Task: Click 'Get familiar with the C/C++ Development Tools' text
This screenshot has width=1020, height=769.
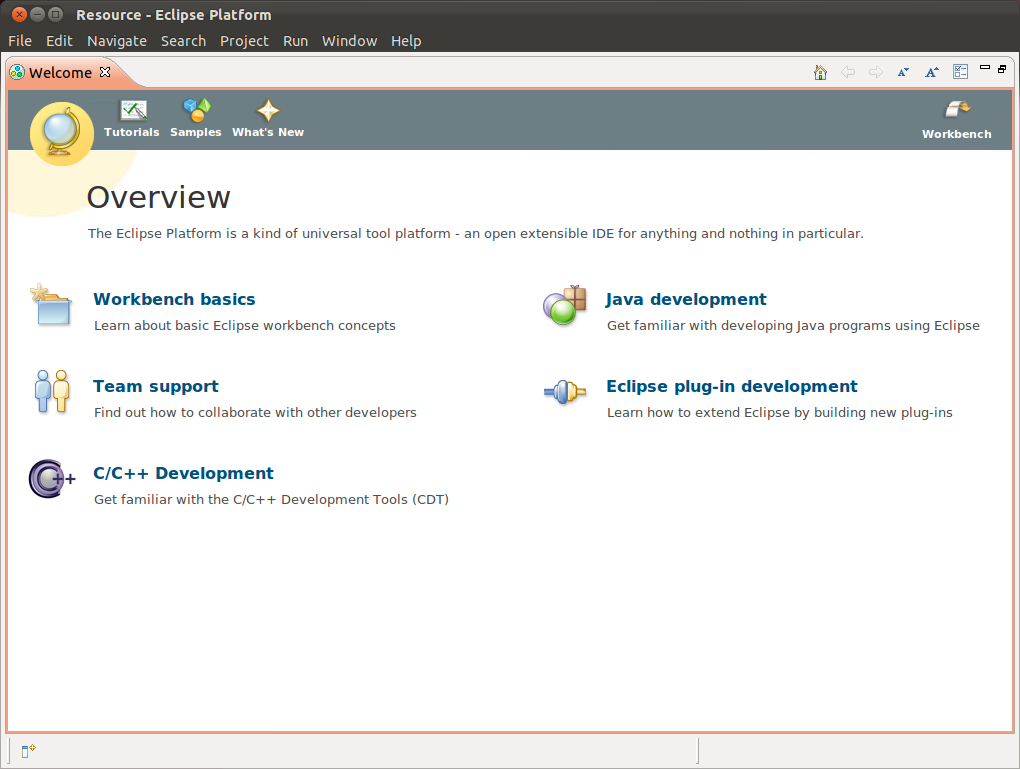Action: (x=271, y=500)
